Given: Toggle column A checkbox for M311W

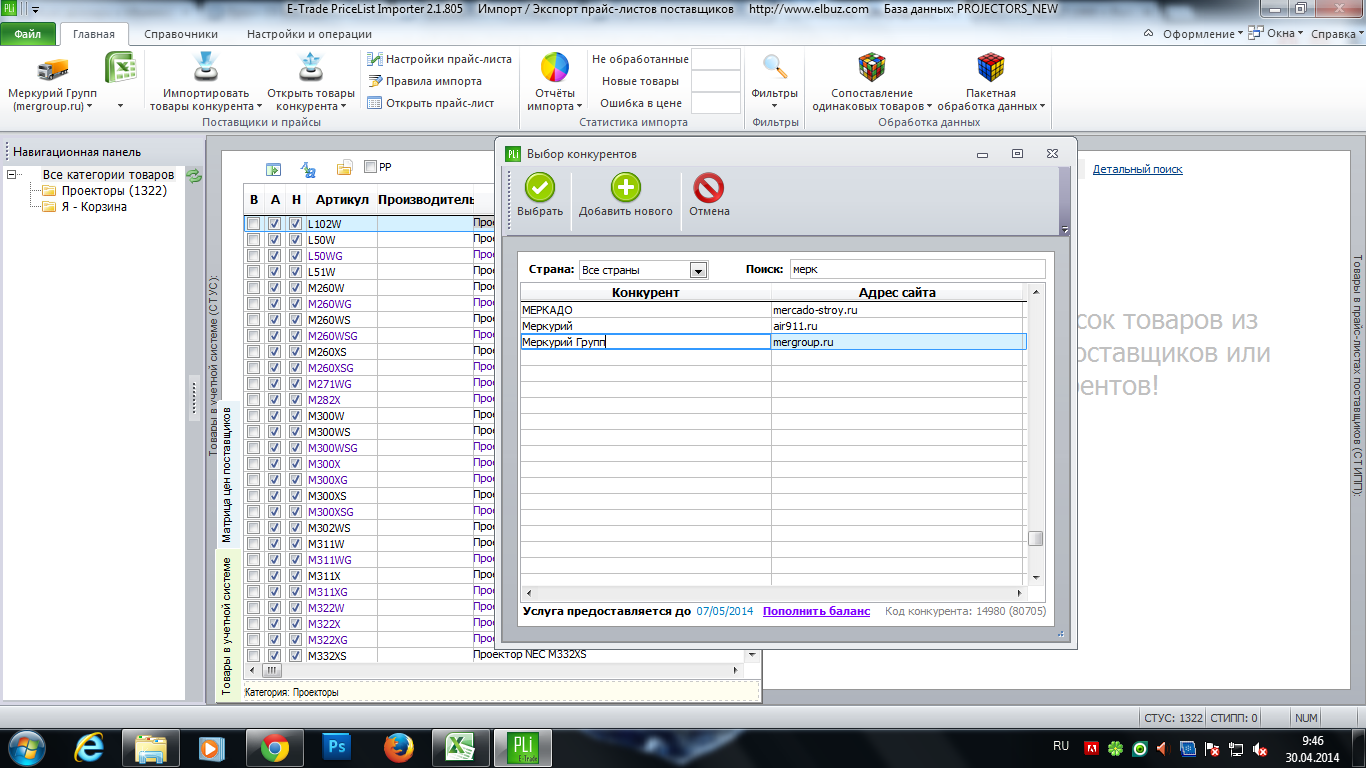Looking at the screenshot, I should pyautogui.click(x=274, y=544).
